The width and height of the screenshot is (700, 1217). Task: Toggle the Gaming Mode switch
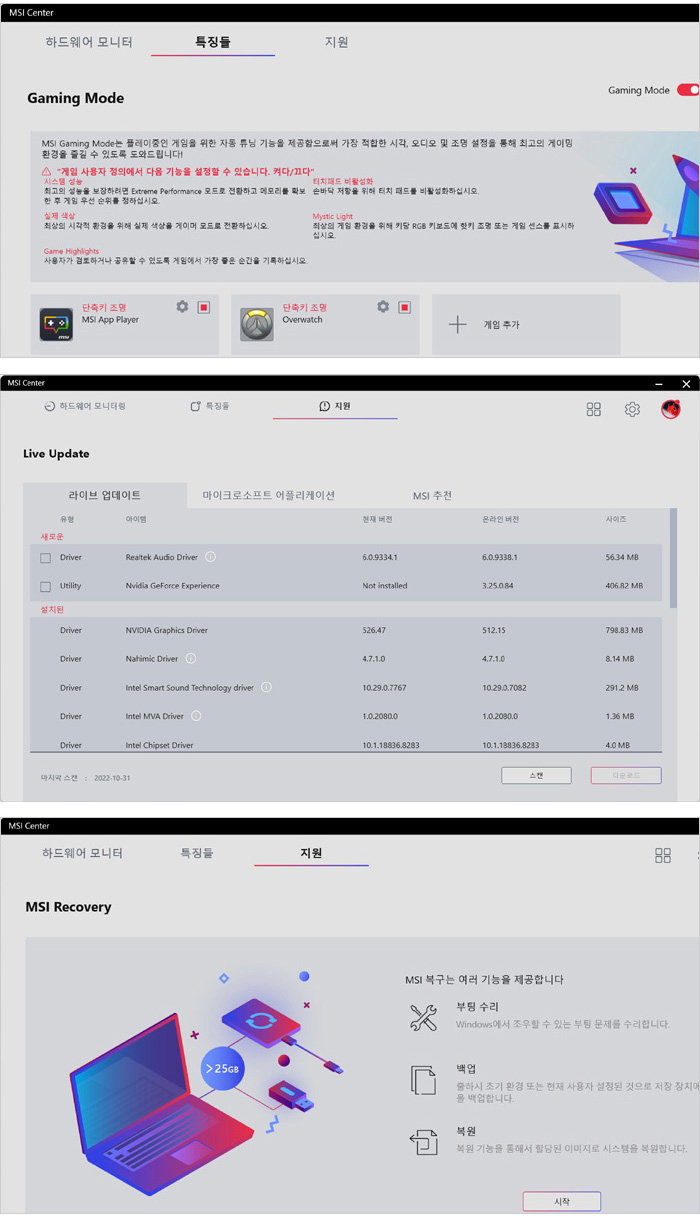688,90
